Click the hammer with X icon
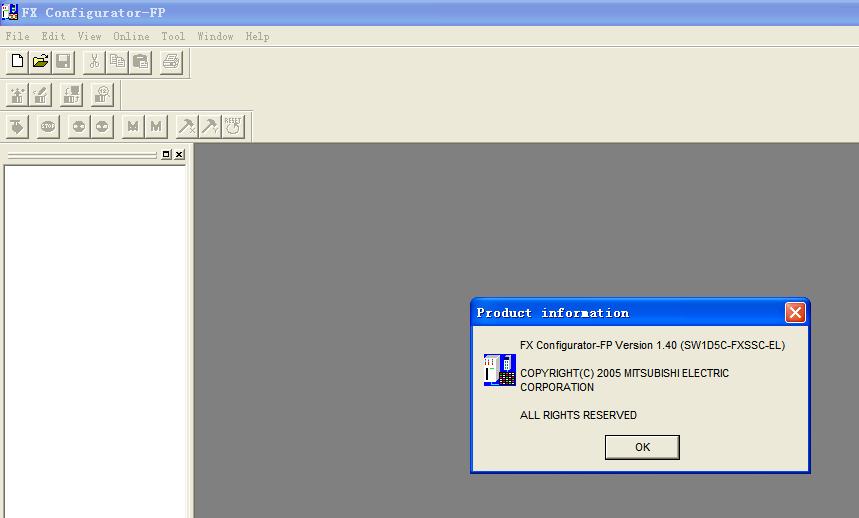The width and height of the screenshot is (859, 518). pos(187,127)
